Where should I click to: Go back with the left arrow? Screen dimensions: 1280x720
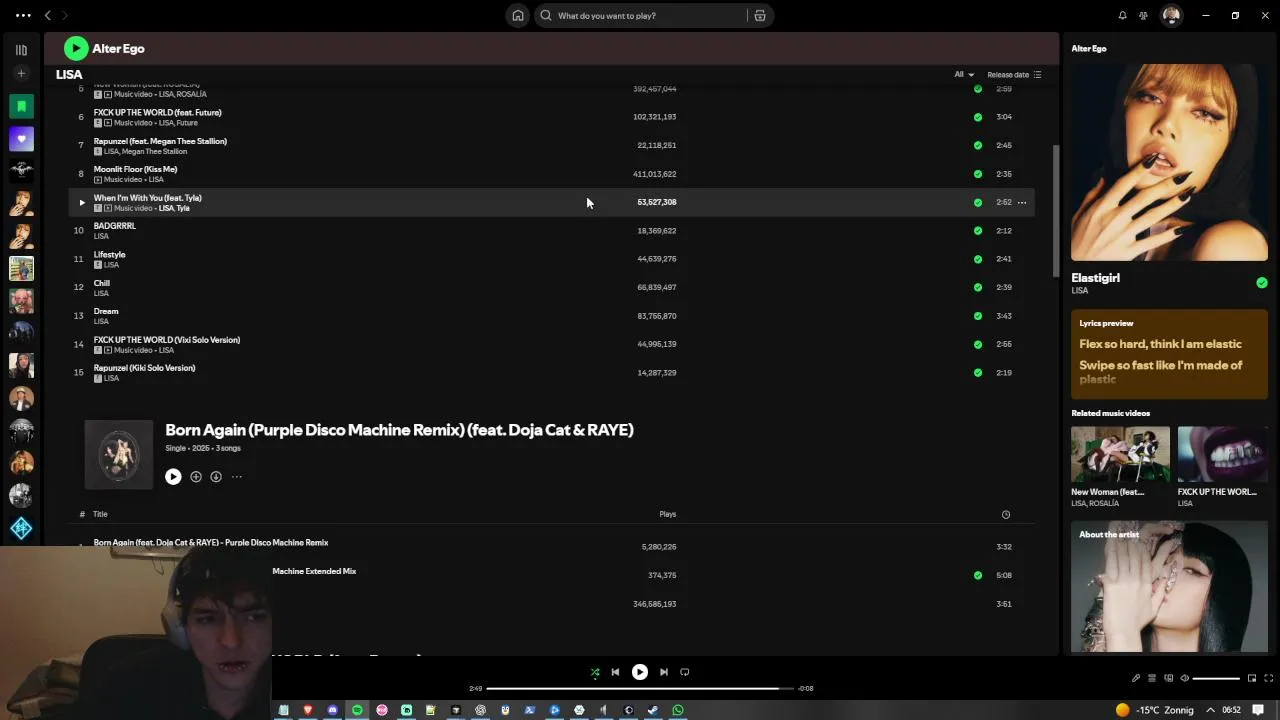(x=47, y=16)
